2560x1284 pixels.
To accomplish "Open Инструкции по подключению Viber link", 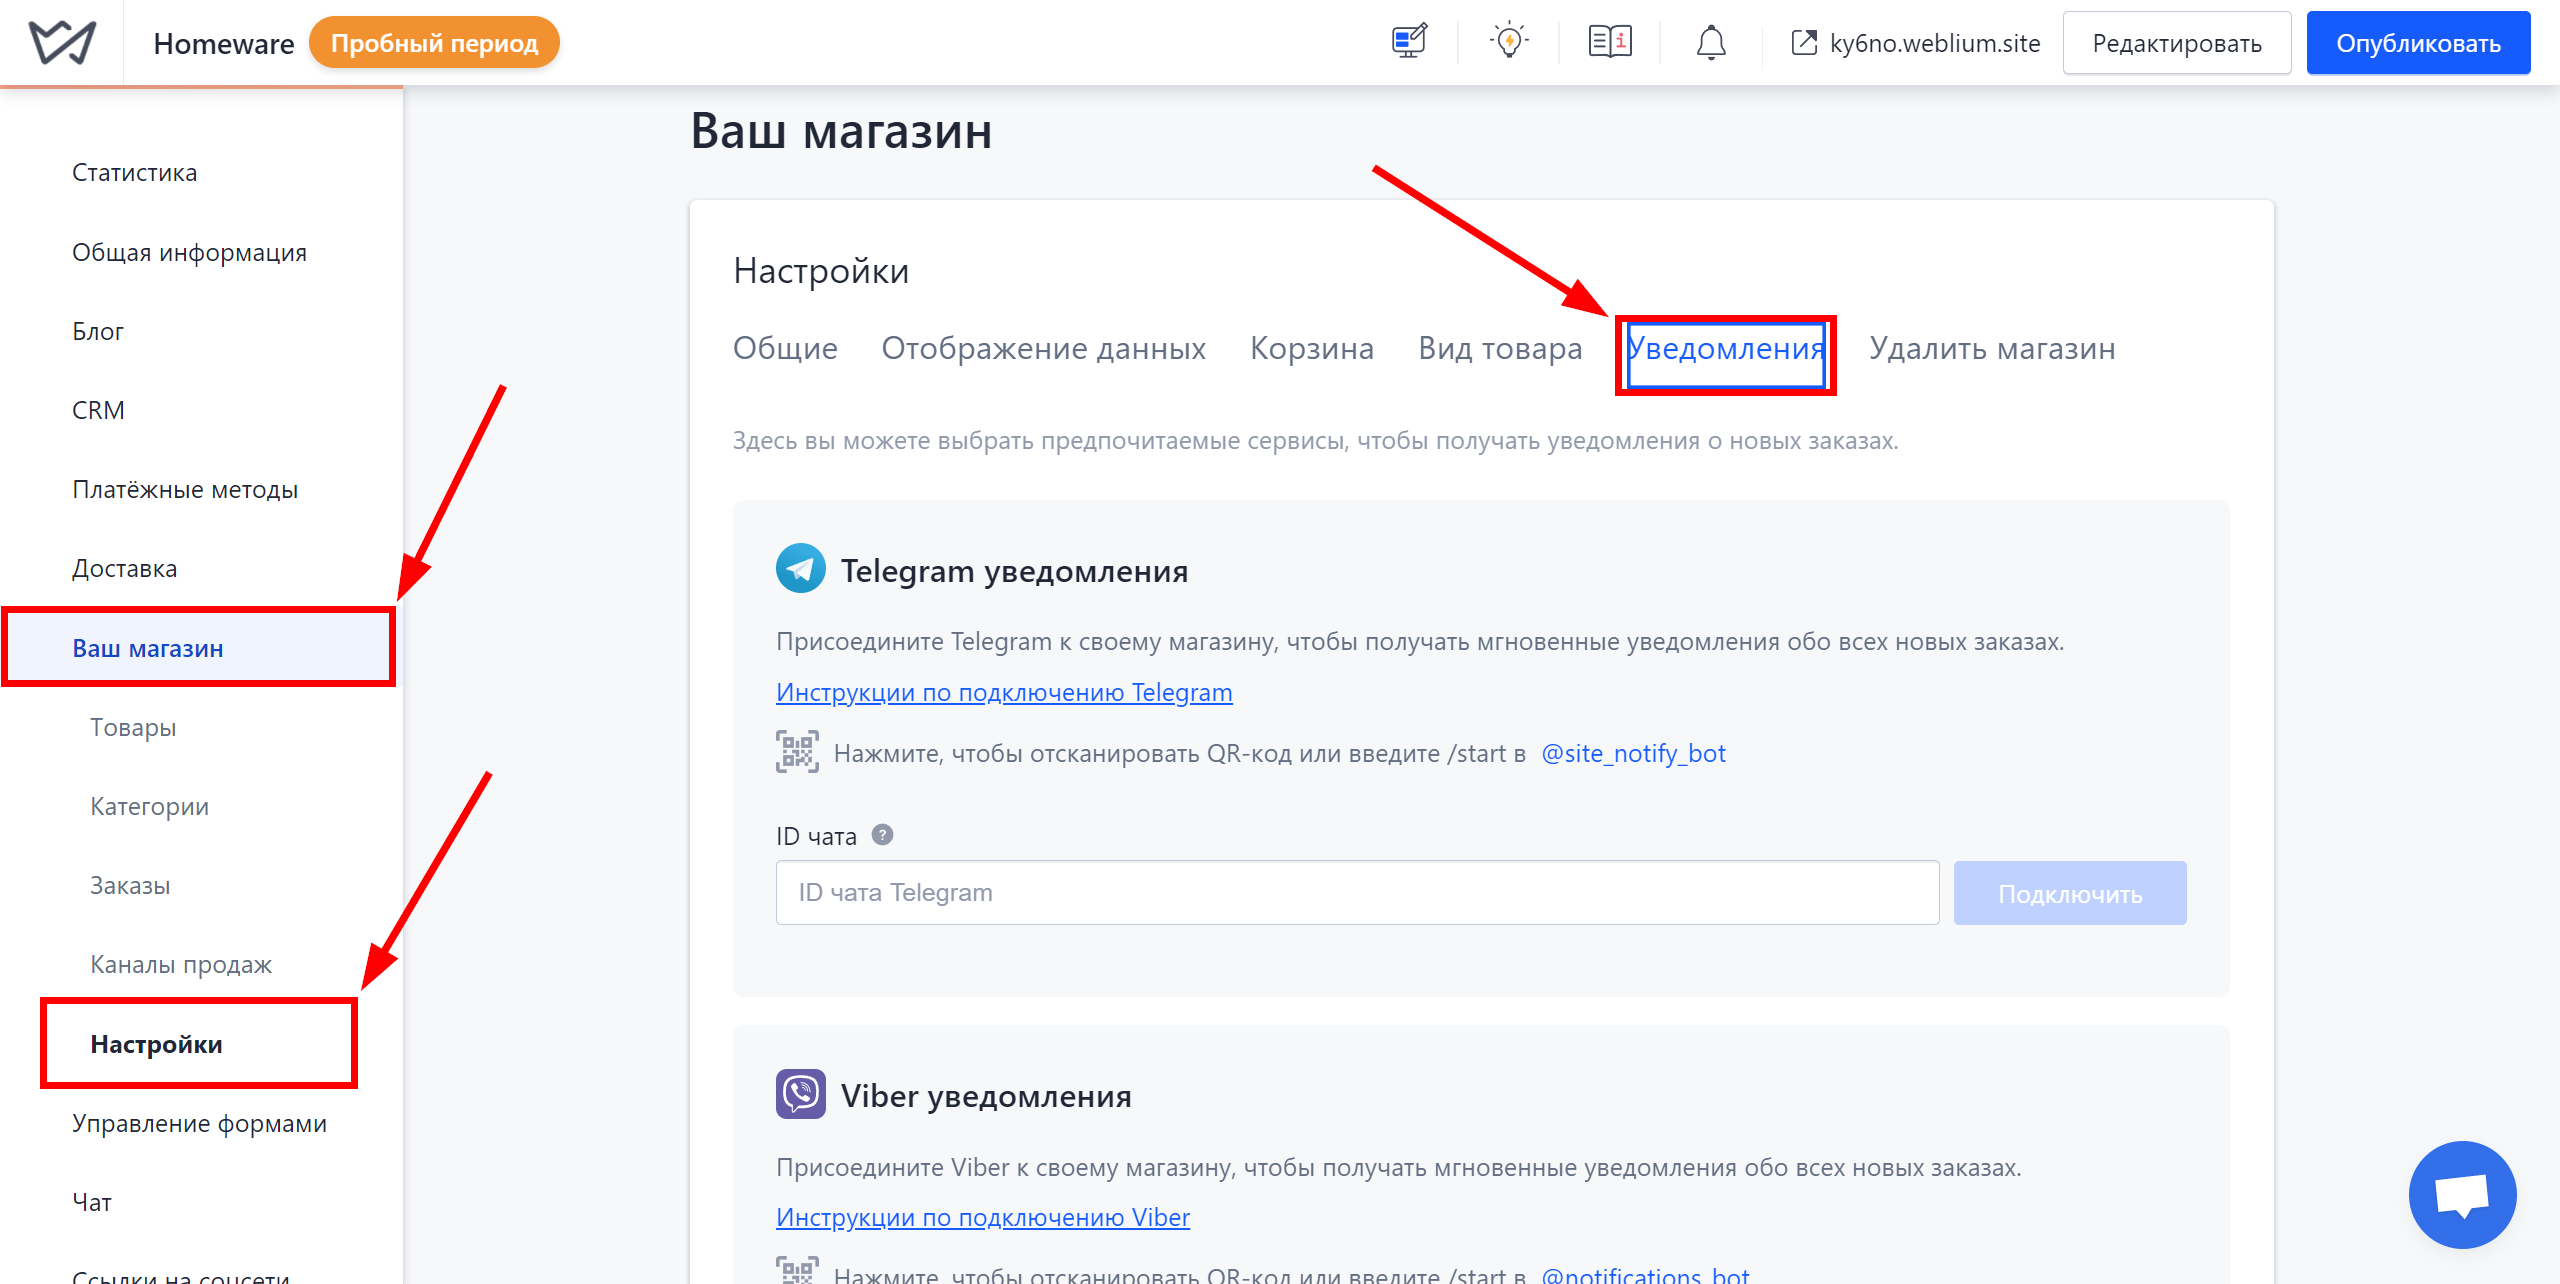I will pos(983,1217).
